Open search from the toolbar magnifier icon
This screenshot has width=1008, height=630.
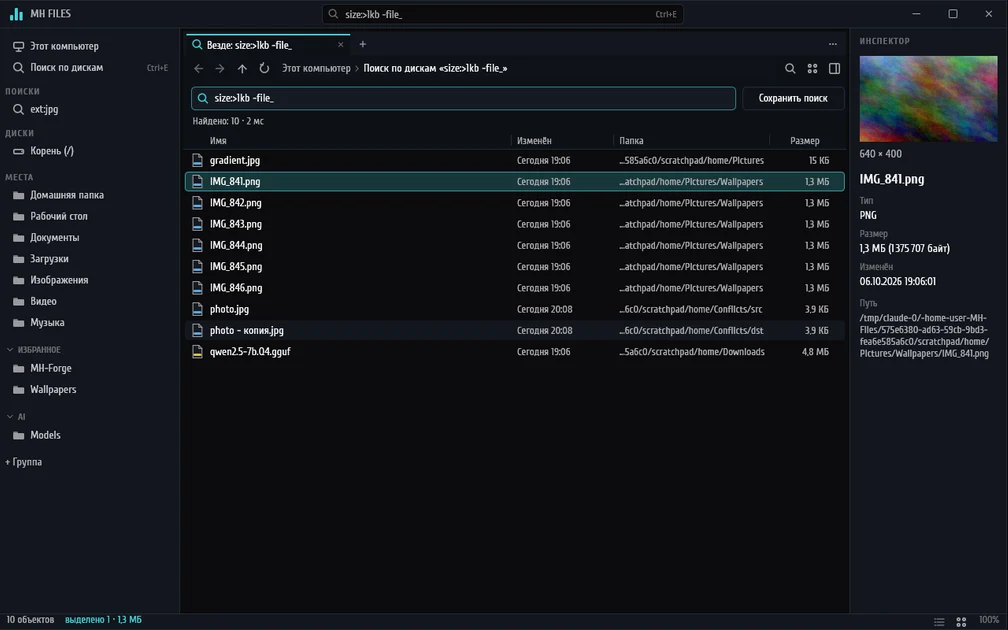(790, 68)
